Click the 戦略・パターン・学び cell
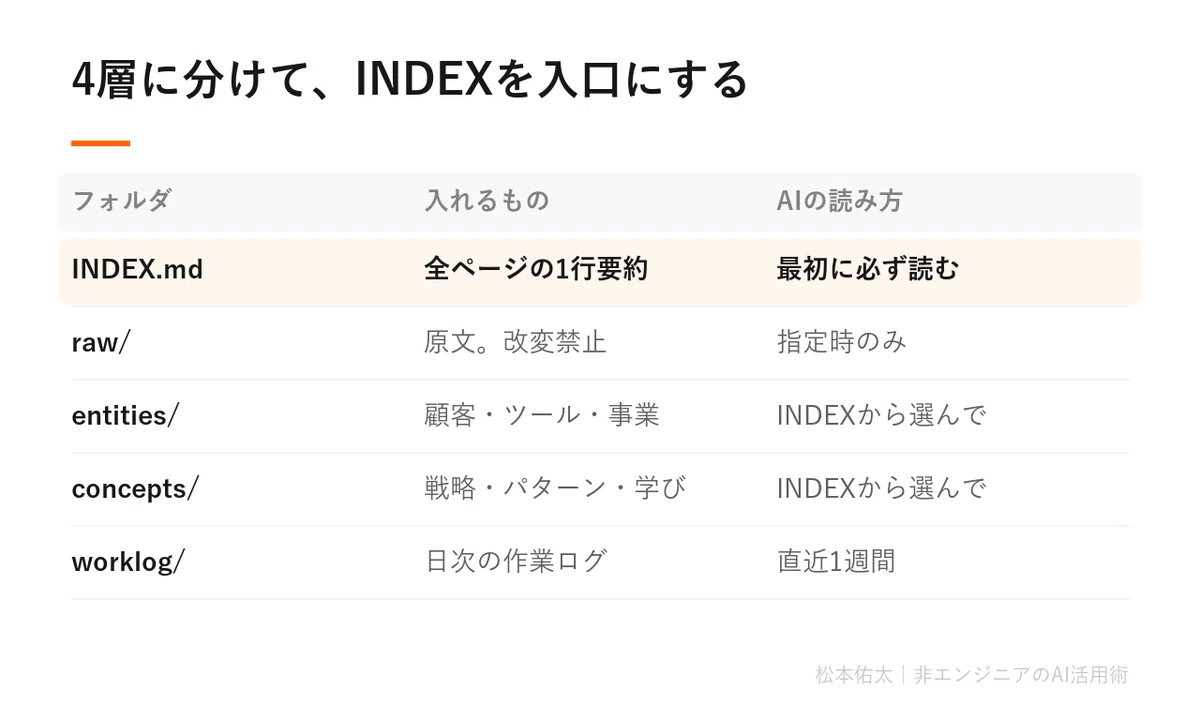The width and height of the screenshot is (1200, 705). [x=555, y=488]
